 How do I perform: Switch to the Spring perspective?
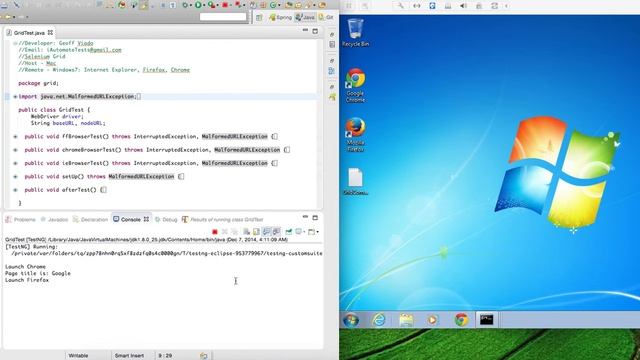click(x=280, y=18)
